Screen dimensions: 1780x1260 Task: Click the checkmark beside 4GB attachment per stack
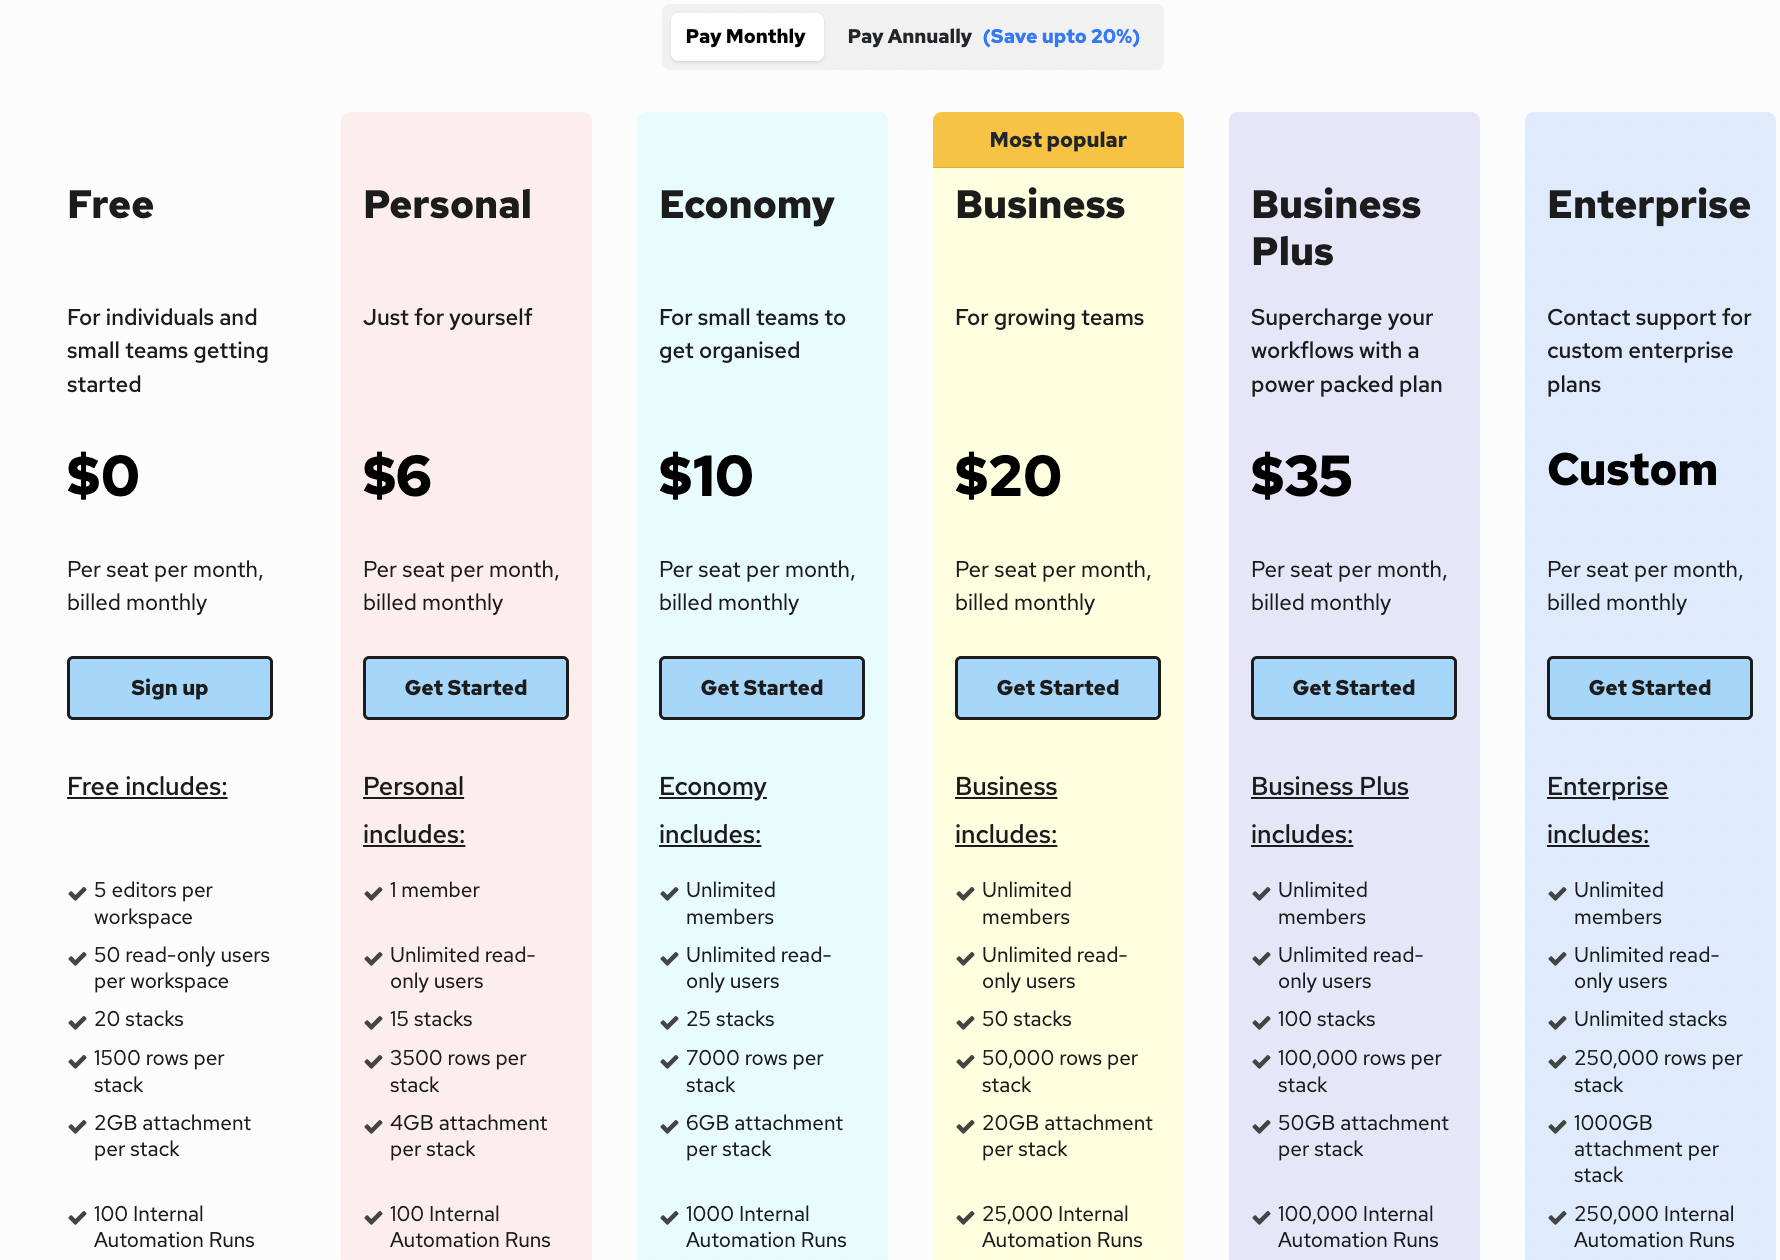coord(371,1125)
